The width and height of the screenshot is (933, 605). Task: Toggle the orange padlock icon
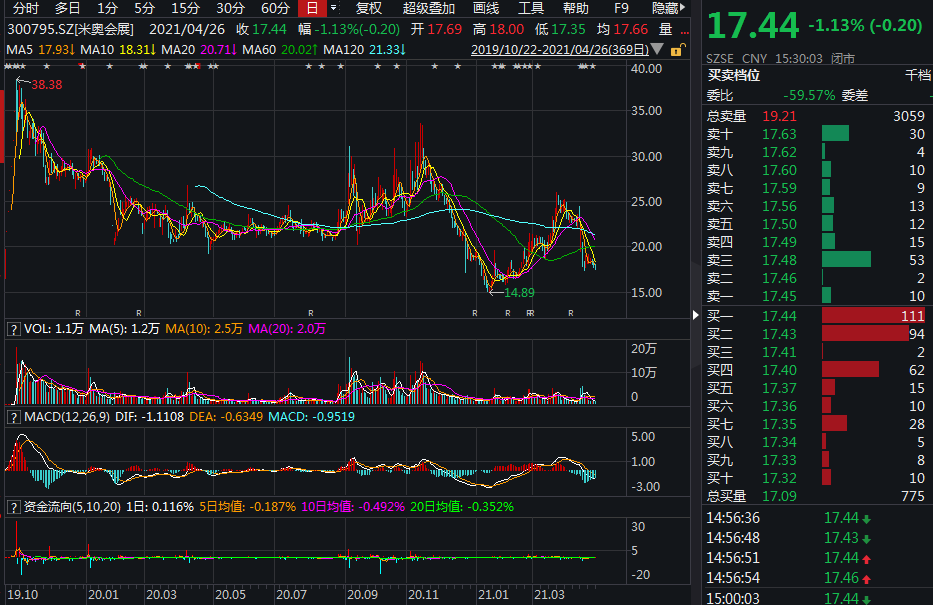tap(677, 50)
